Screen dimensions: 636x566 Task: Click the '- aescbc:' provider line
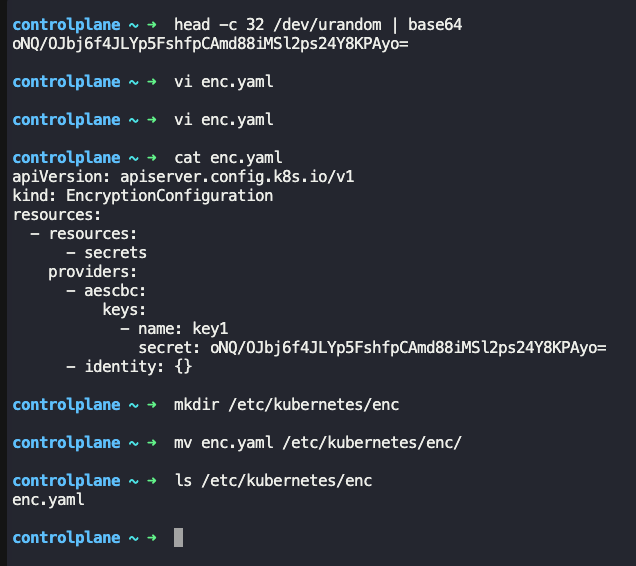106,291
